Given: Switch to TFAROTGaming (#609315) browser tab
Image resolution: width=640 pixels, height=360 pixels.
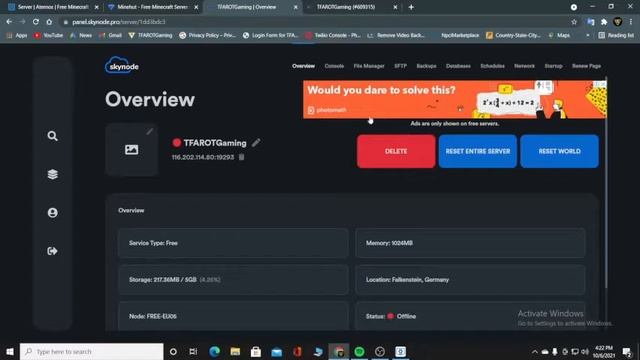Looking at the screenshot, I should coord(352,7).
